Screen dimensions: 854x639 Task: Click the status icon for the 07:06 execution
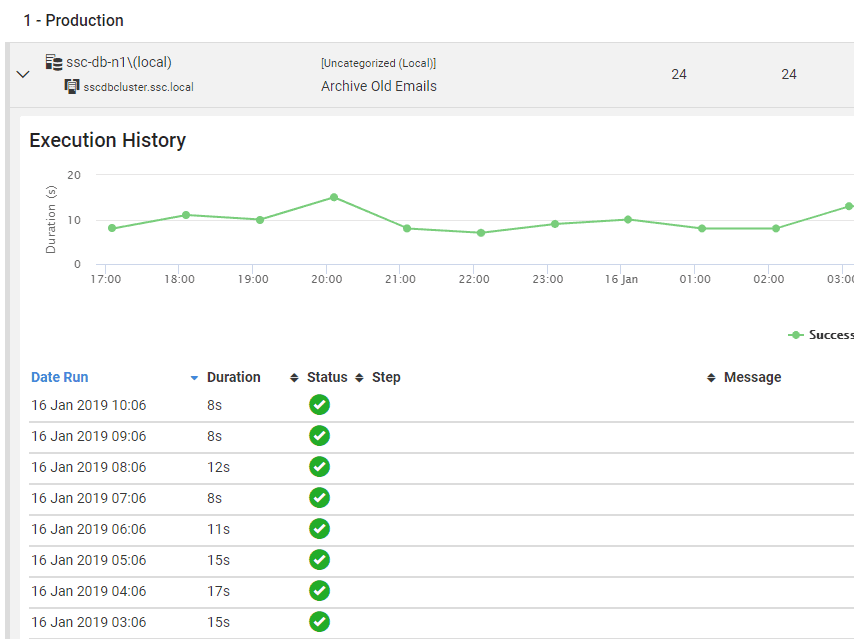click(319, 497)
